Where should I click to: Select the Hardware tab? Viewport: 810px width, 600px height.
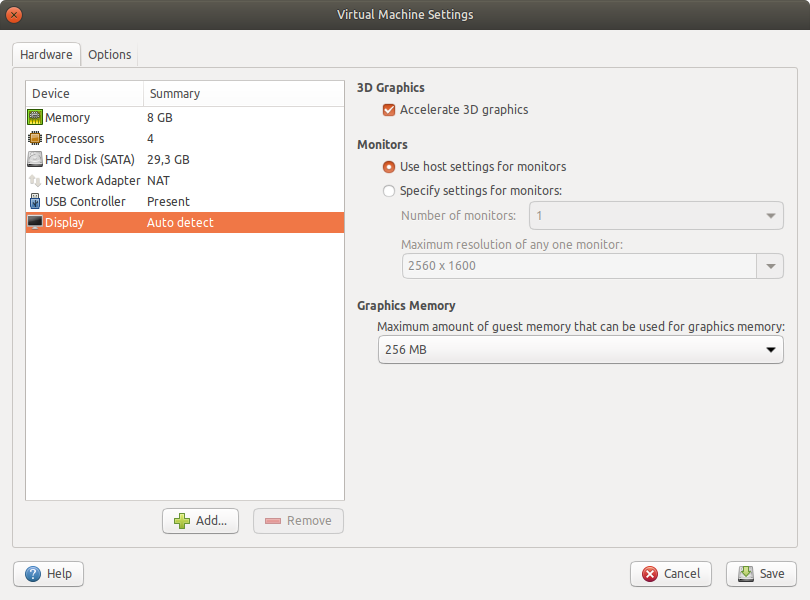click(x=46, y=55)
